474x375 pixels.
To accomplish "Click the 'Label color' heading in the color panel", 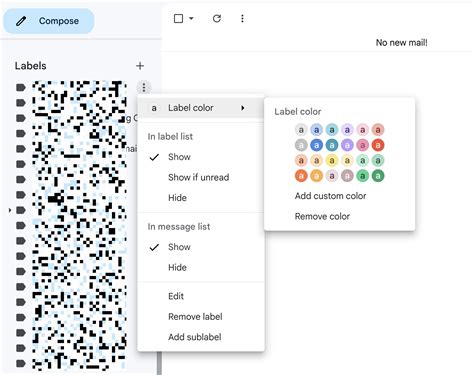I will tap(298, 112).
